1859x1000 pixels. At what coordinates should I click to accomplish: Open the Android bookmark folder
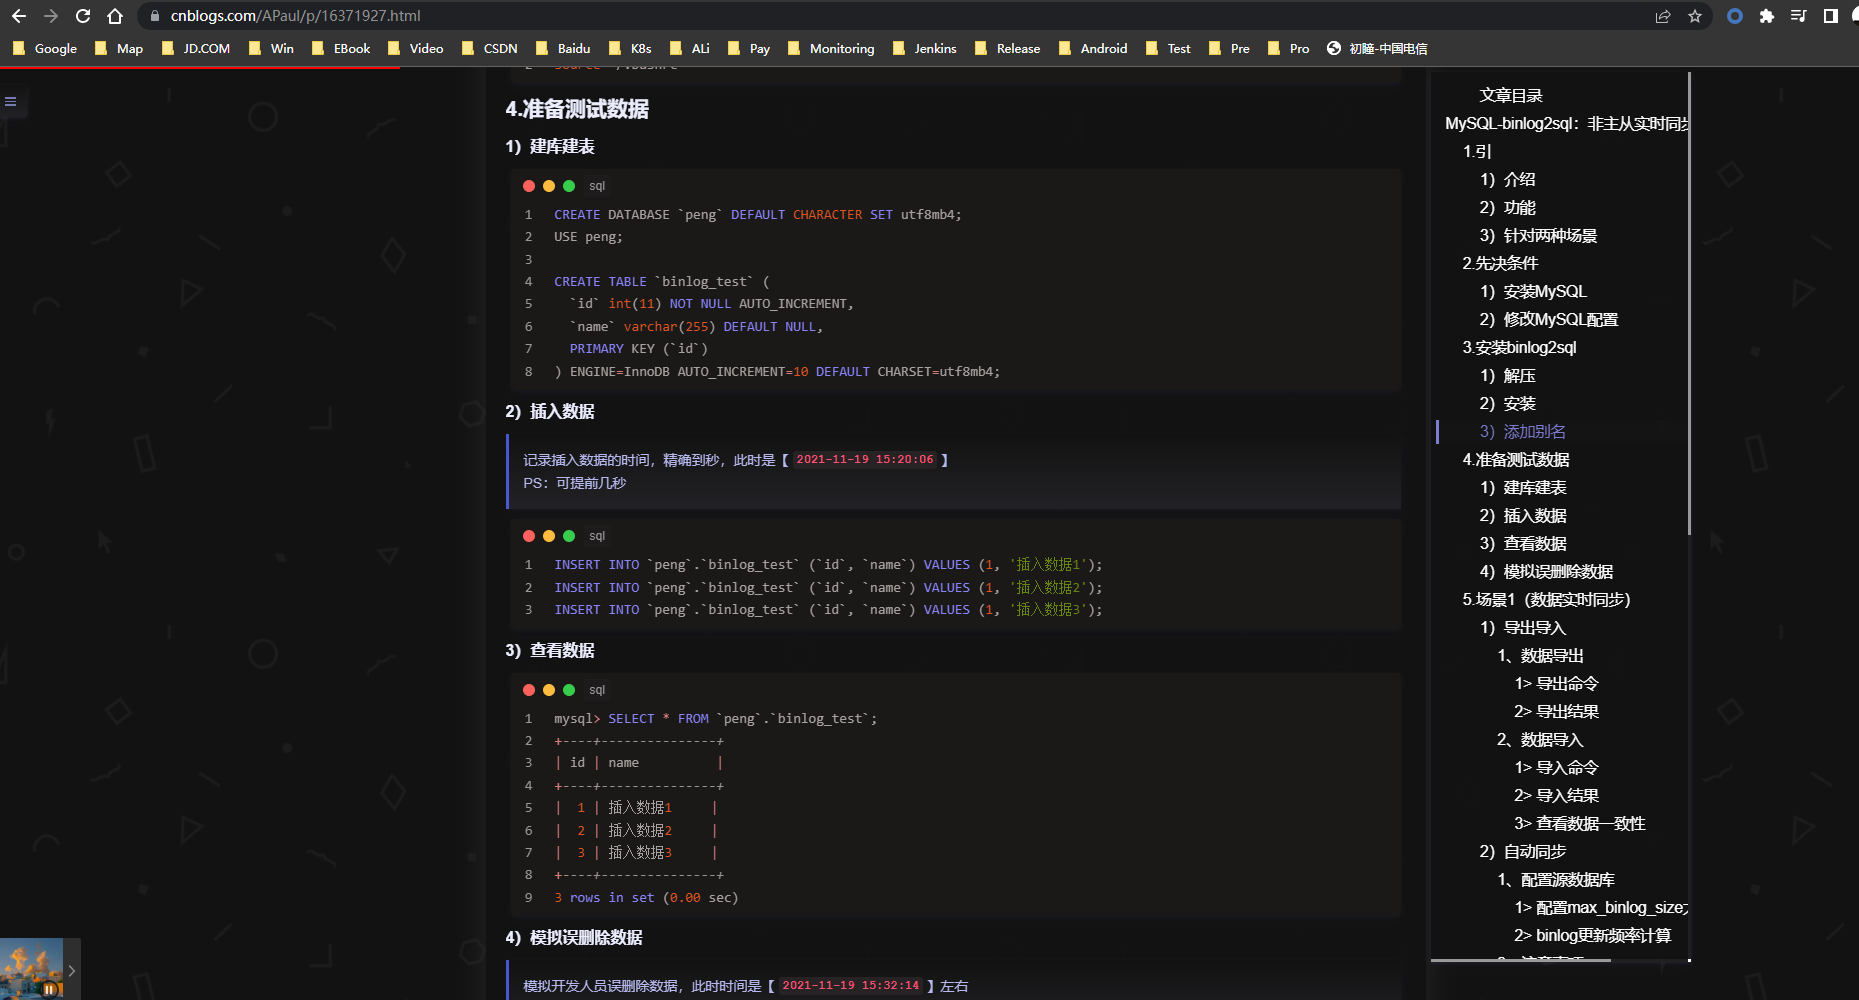[1093, 48]
